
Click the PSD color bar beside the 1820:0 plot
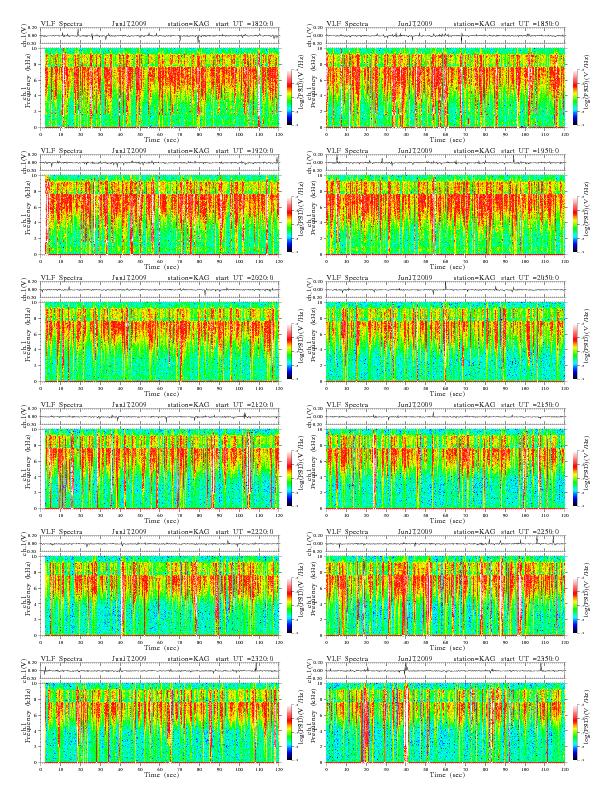(x=289, y=97)
